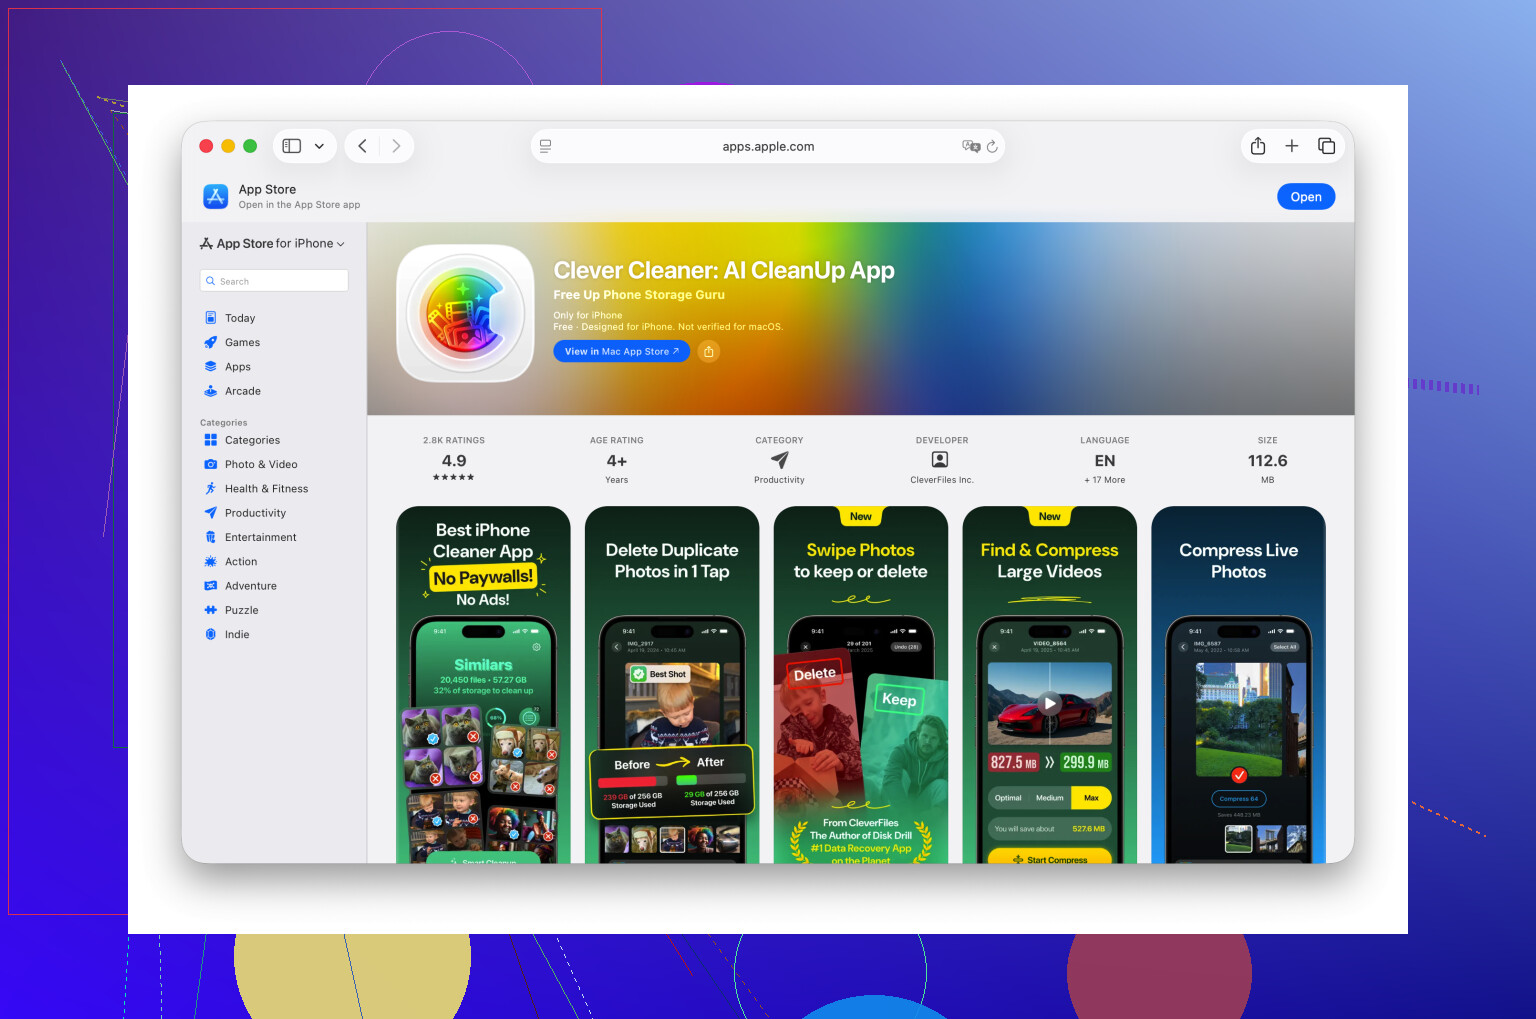Click the translate page icon
This screenshot has height=1019, width=1536.
(971, 146)
